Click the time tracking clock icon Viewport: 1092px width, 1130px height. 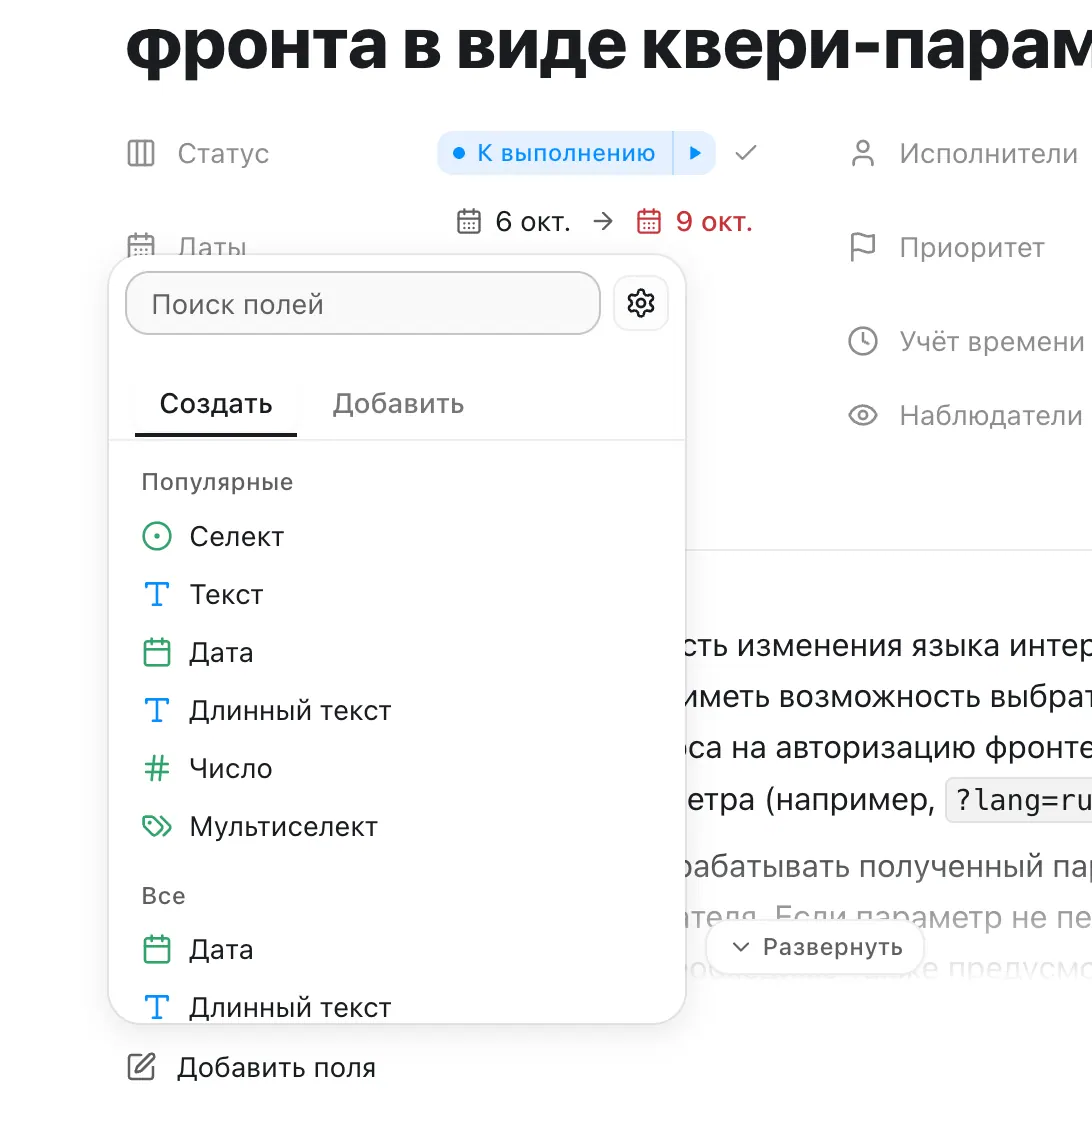point(863,341)
